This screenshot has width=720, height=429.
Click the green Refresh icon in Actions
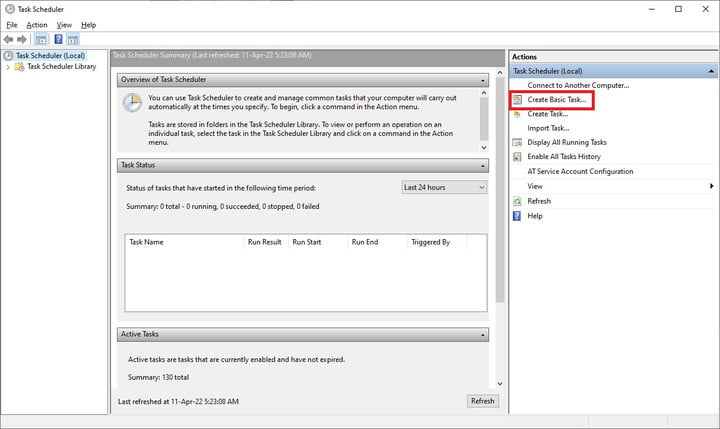pos(518,201)
